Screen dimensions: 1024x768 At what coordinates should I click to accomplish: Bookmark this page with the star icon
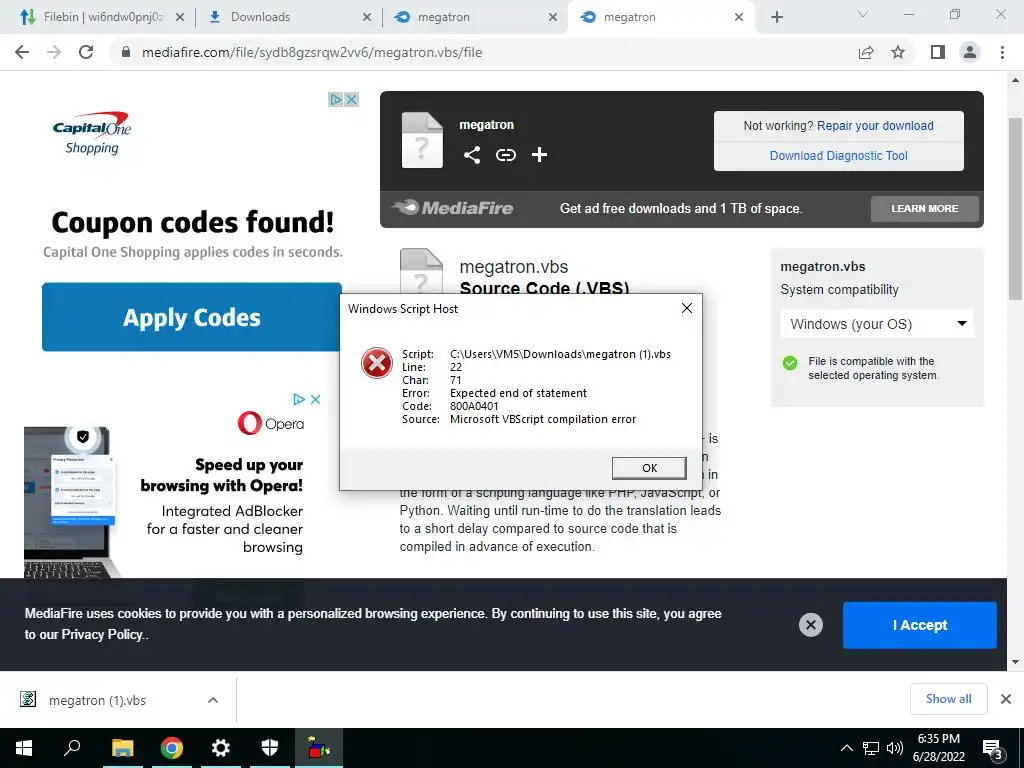click(898, 52)
